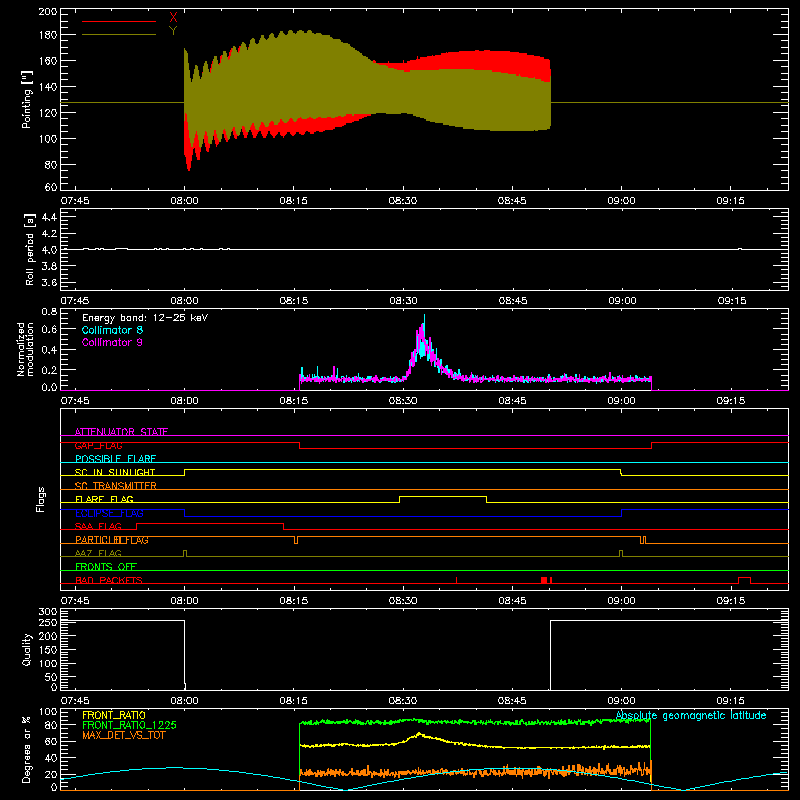Select the ECLIPSE_FLAG label
The height and width of the screenshot is (800, 800).
(109, 513)
